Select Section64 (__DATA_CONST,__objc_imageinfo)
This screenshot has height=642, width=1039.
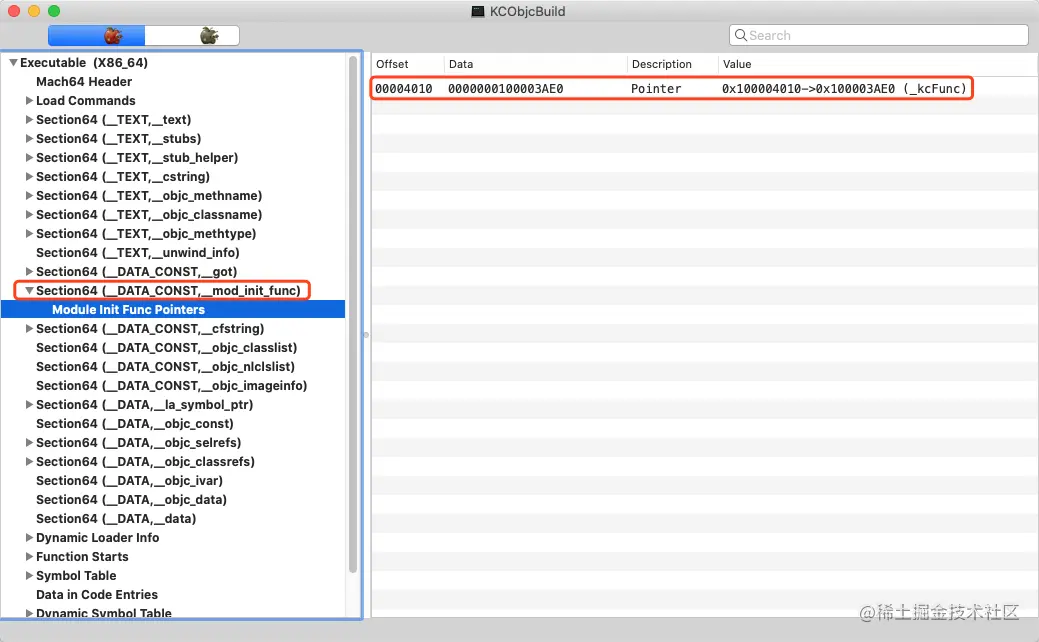pos(172,386)
